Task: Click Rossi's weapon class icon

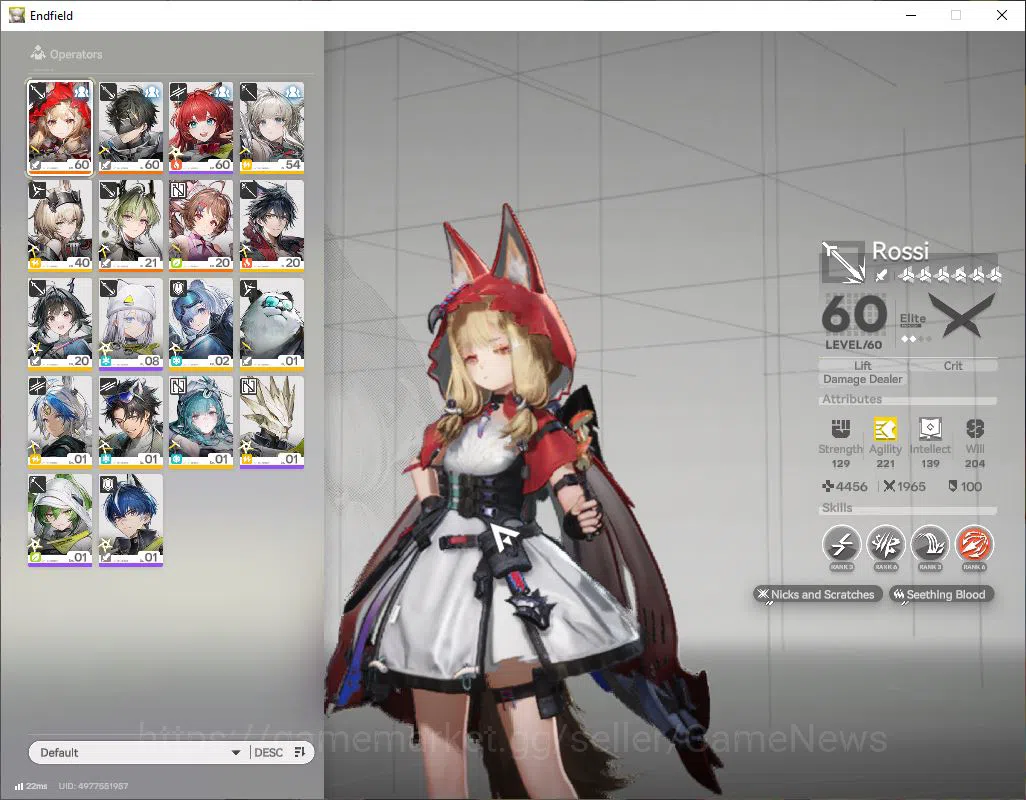Action: click(843, 262)
